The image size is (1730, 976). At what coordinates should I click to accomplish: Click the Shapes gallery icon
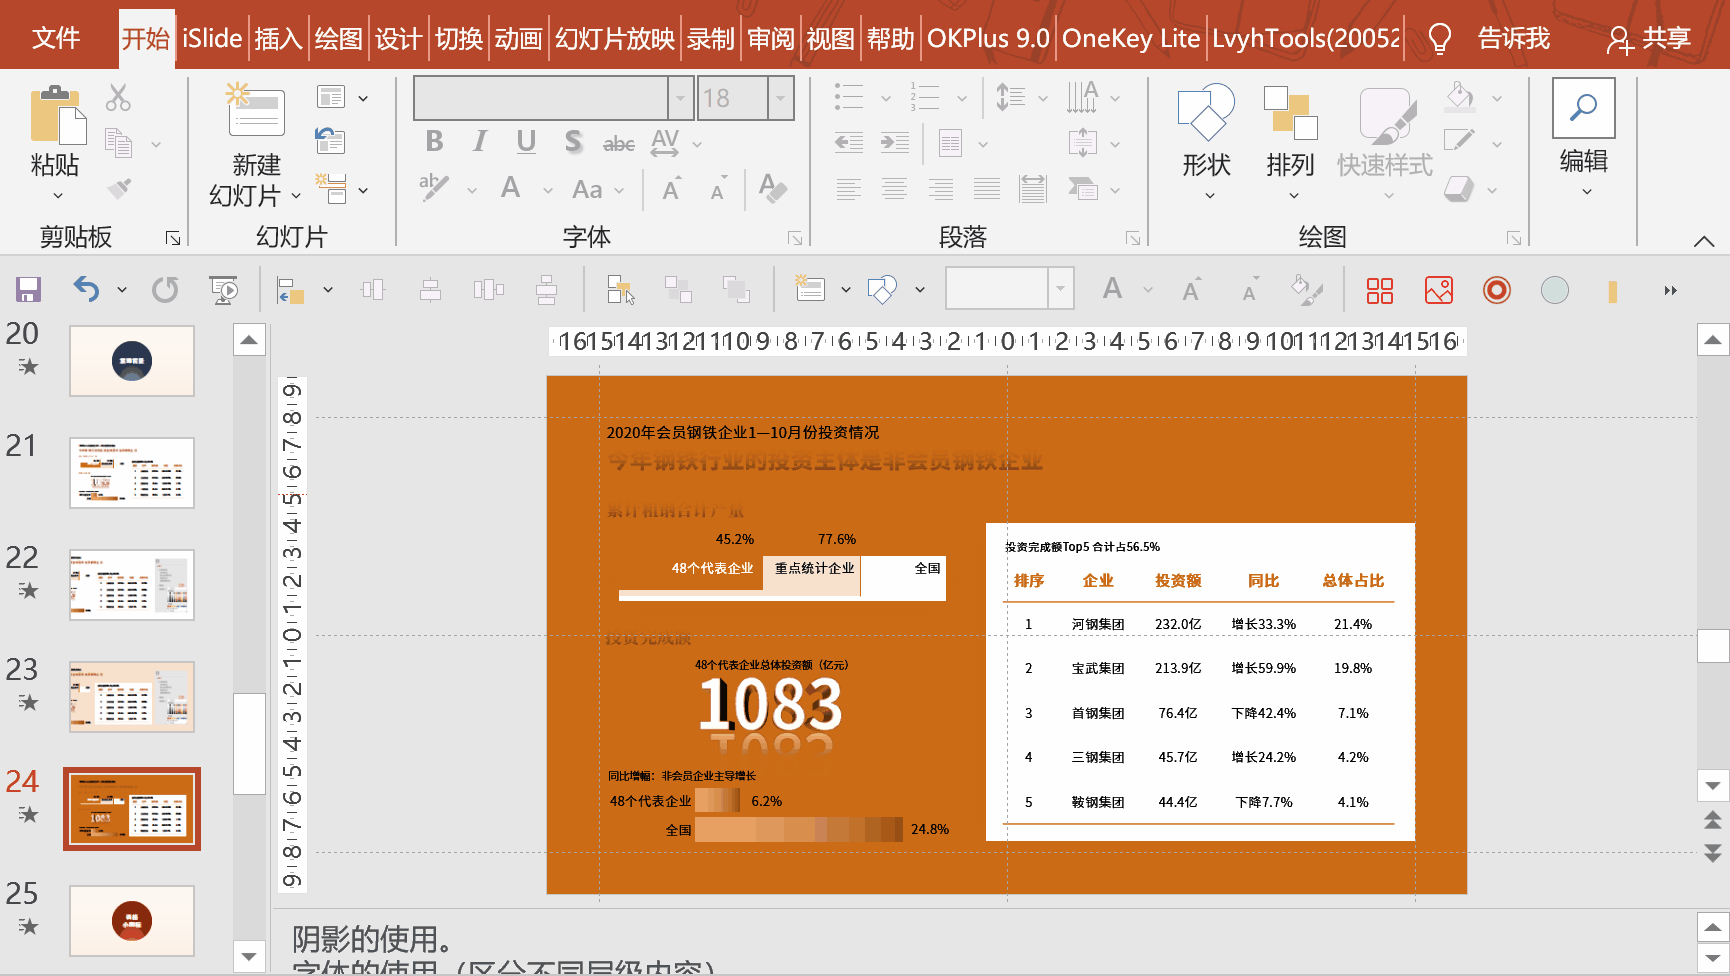click(x=1206, y=112)
